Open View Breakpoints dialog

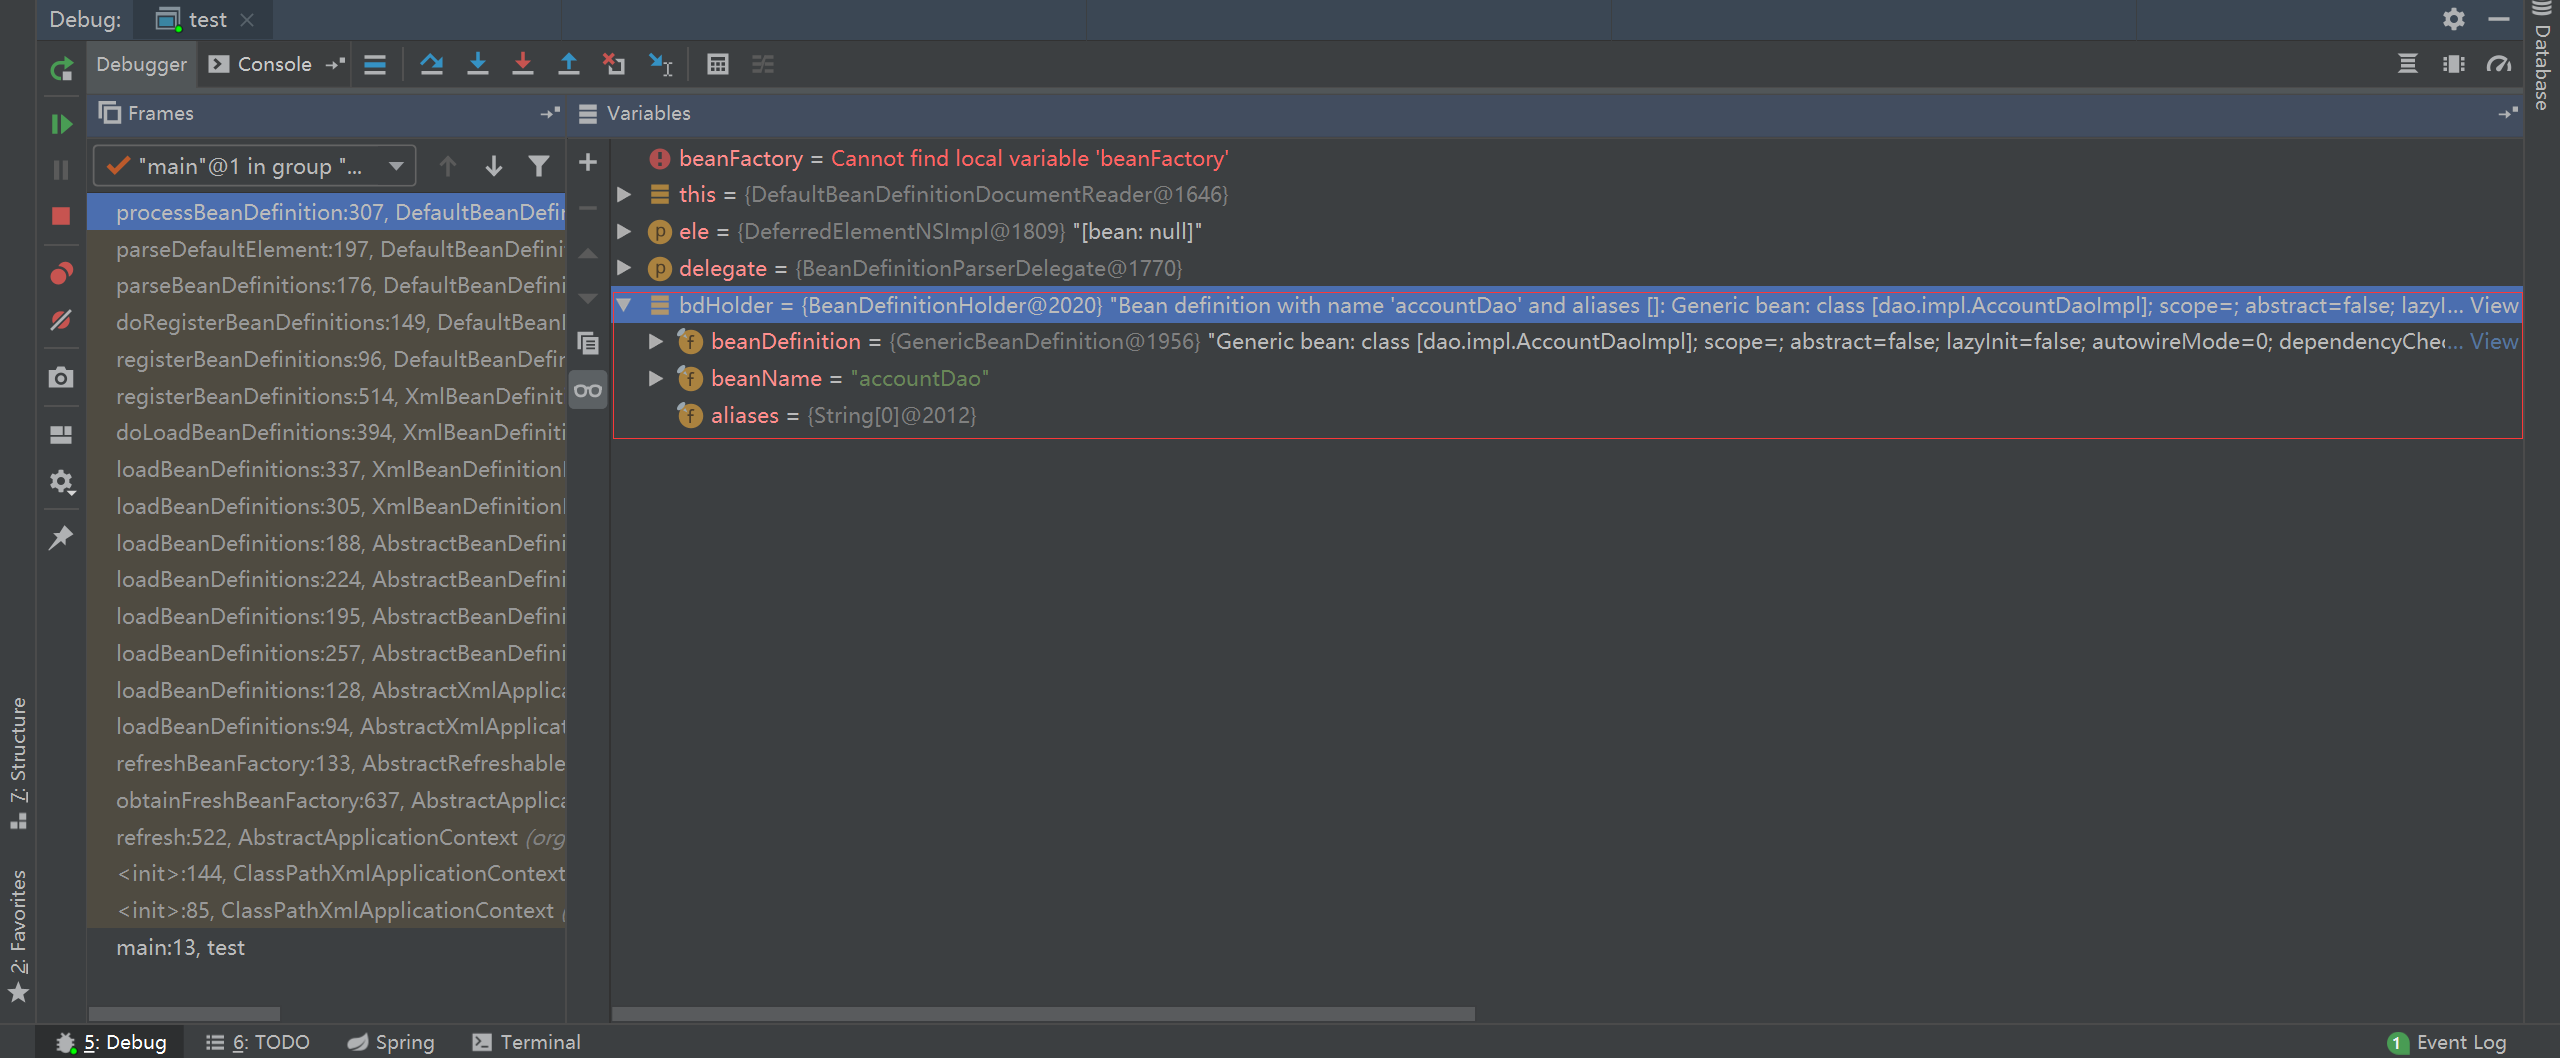pos(61,273)
